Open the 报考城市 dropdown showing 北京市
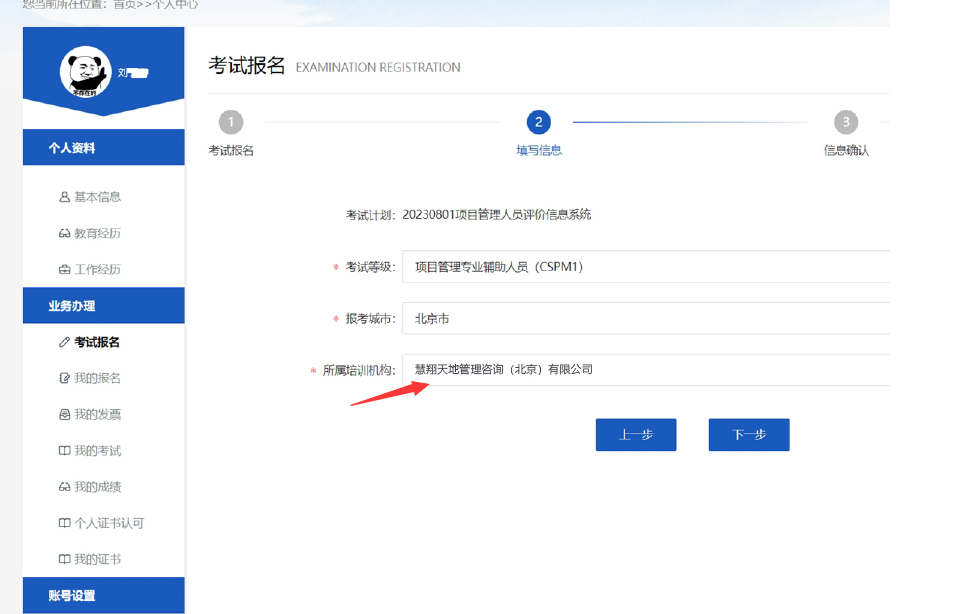 (646, 319)
